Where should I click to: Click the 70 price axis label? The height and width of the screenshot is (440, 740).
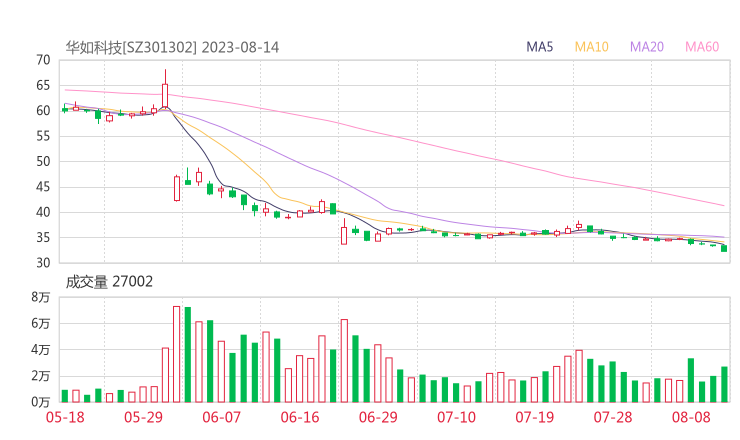pyautogui.click(x=43, y=60)
